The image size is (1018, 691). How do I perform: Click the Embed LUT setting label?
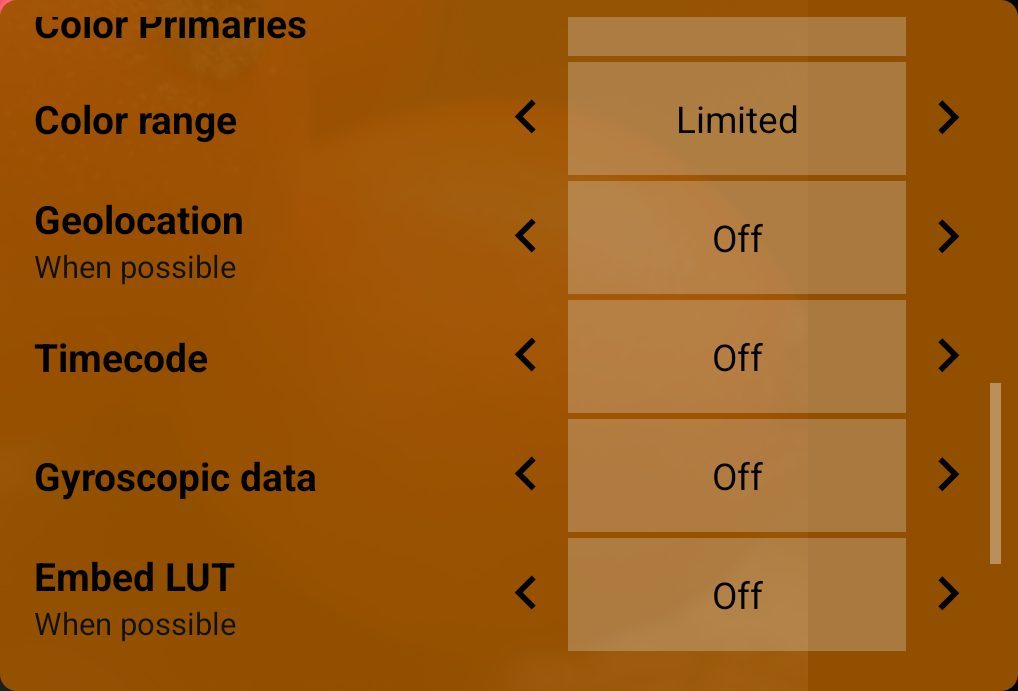[x=134, y=577]
